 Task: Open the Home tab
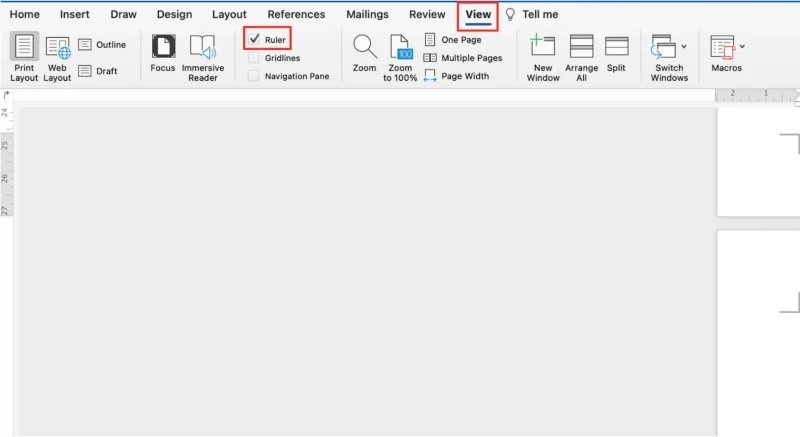(x=24, y=14)
